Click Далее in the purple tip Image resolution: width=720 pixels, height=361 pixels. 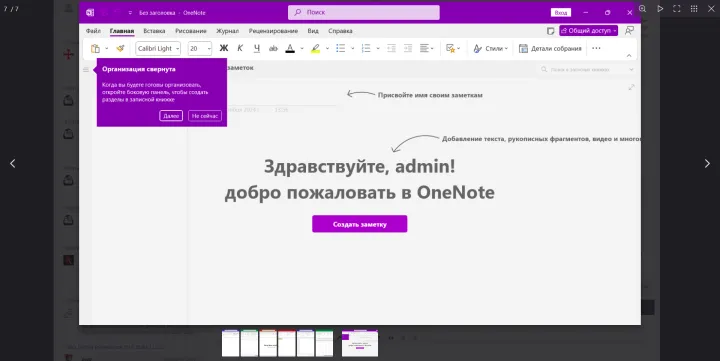[x=171, y=116]
